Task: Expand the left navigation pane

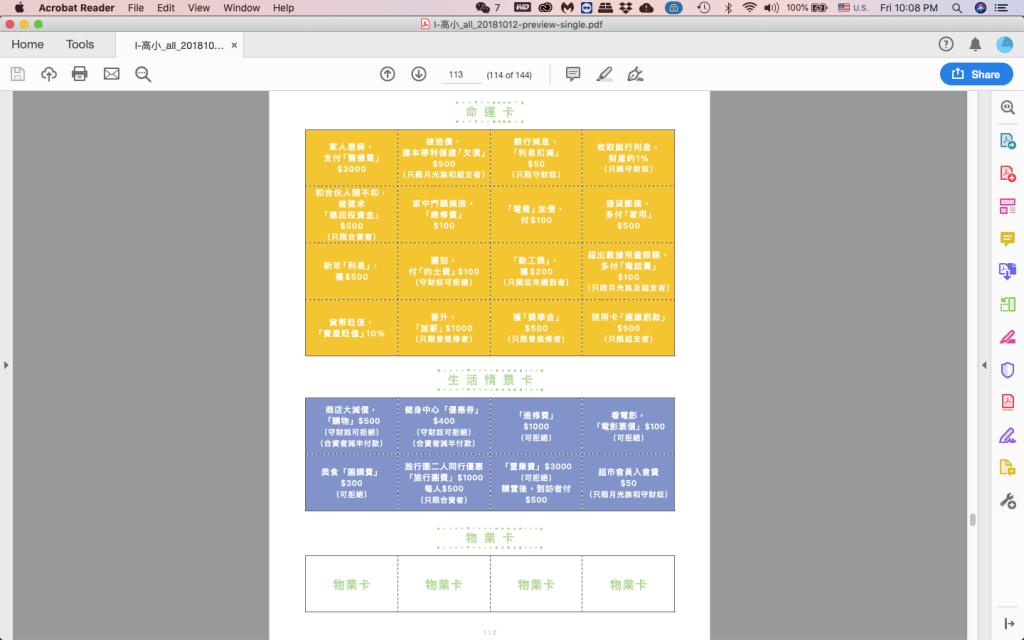Action: pyautogui.click(x=6, y=365)
